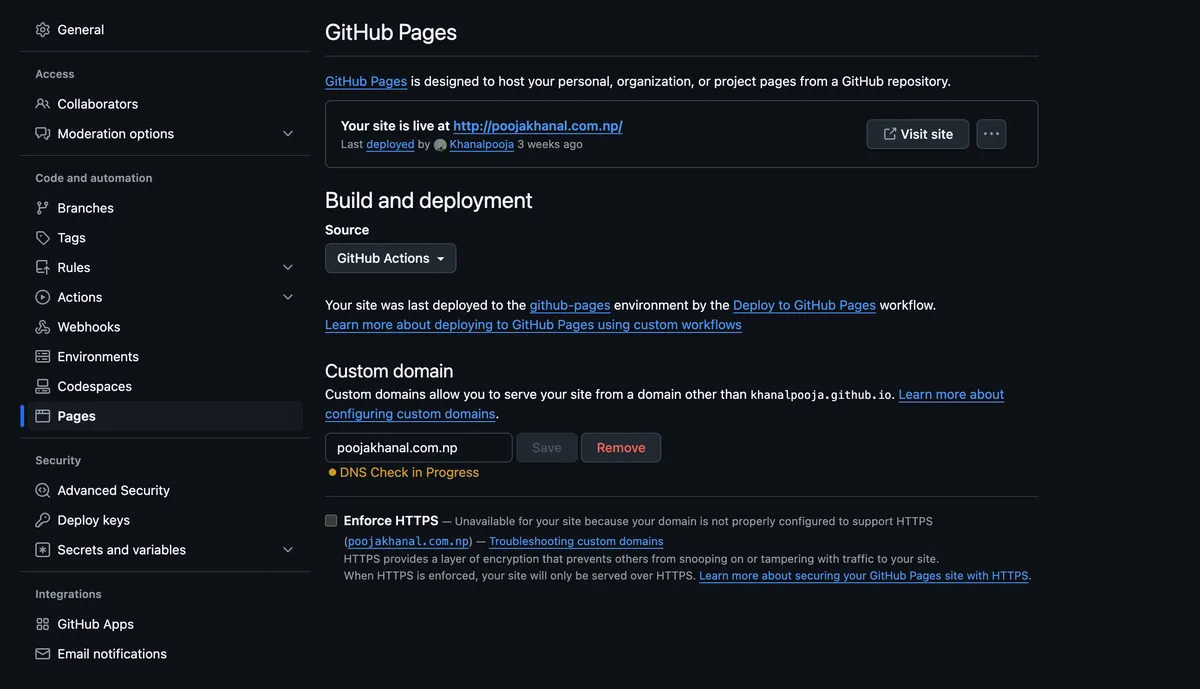The height and width of the screenshot is (689, 1200).
Task: Open the GitHub Actions source dropdown
Action: pyautogui.click(x=390, y=258)
